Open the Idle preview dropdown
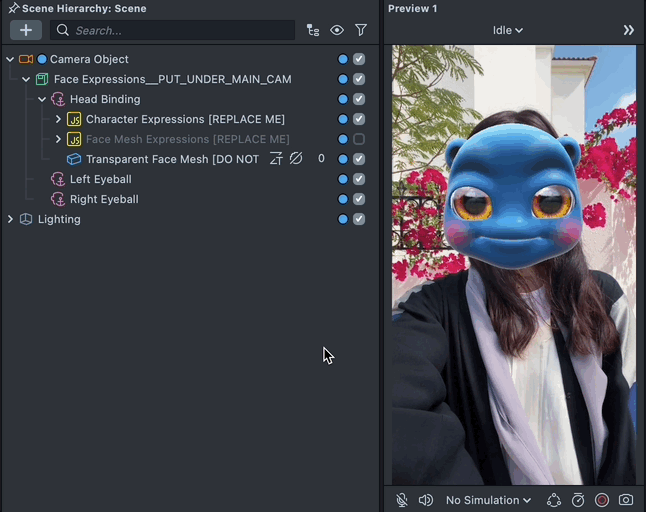 (508, 30)
